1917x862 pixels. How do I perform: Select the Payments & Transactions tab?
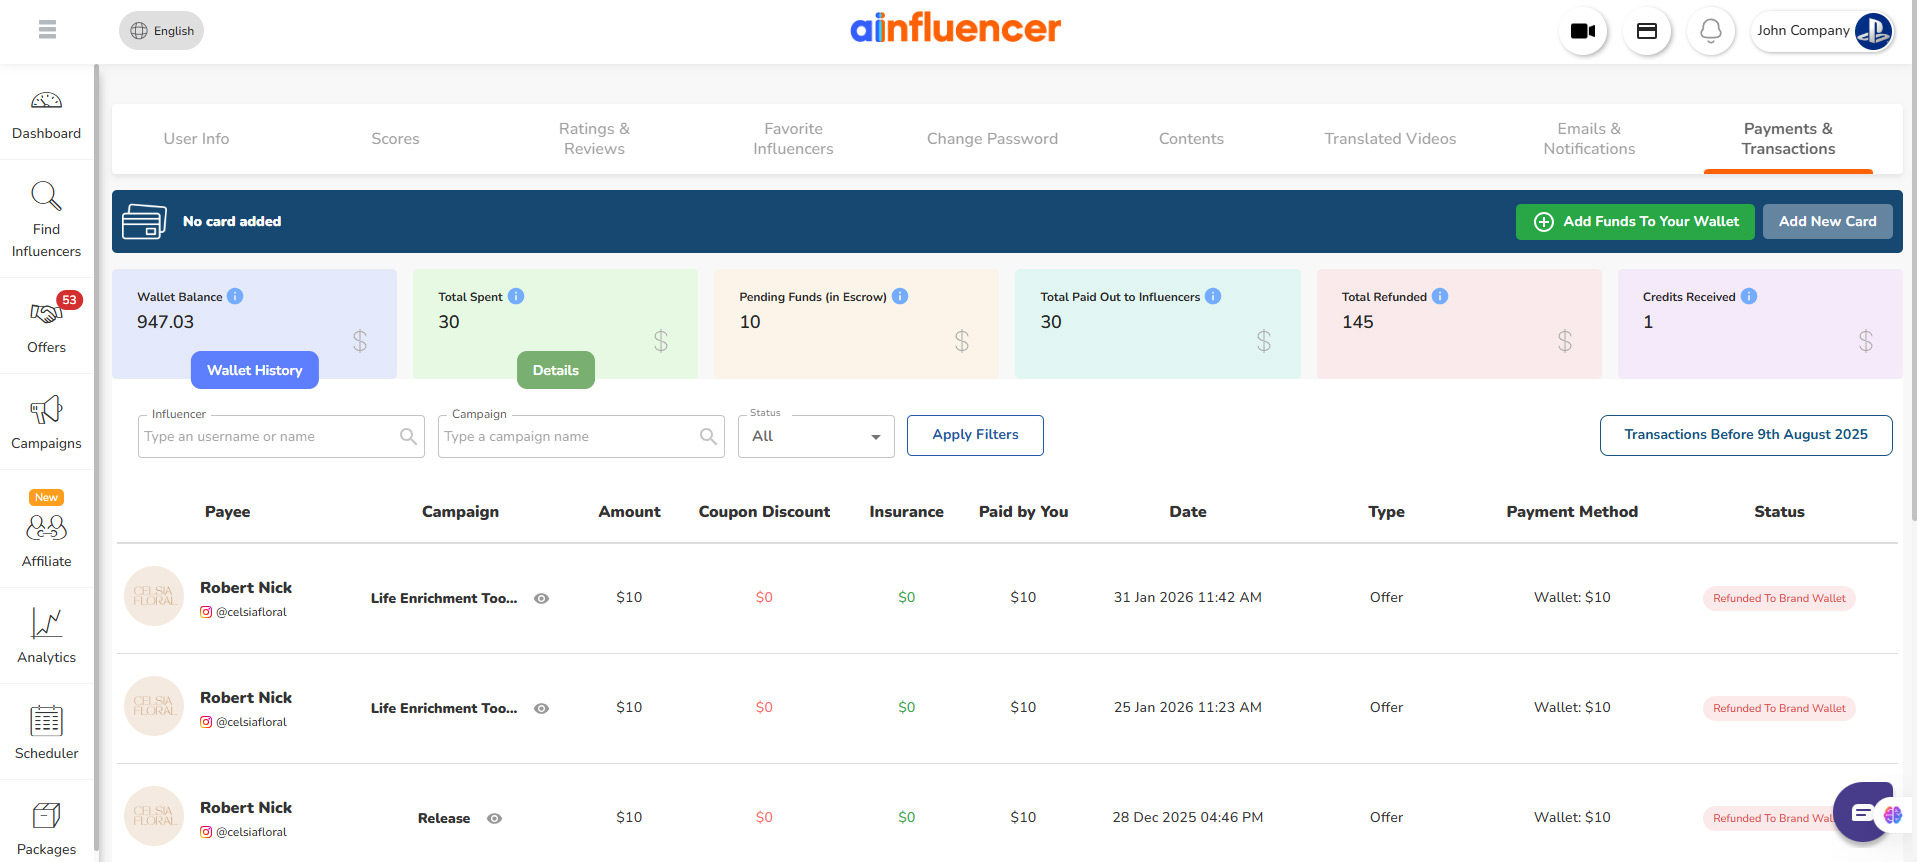[1788, 139]
